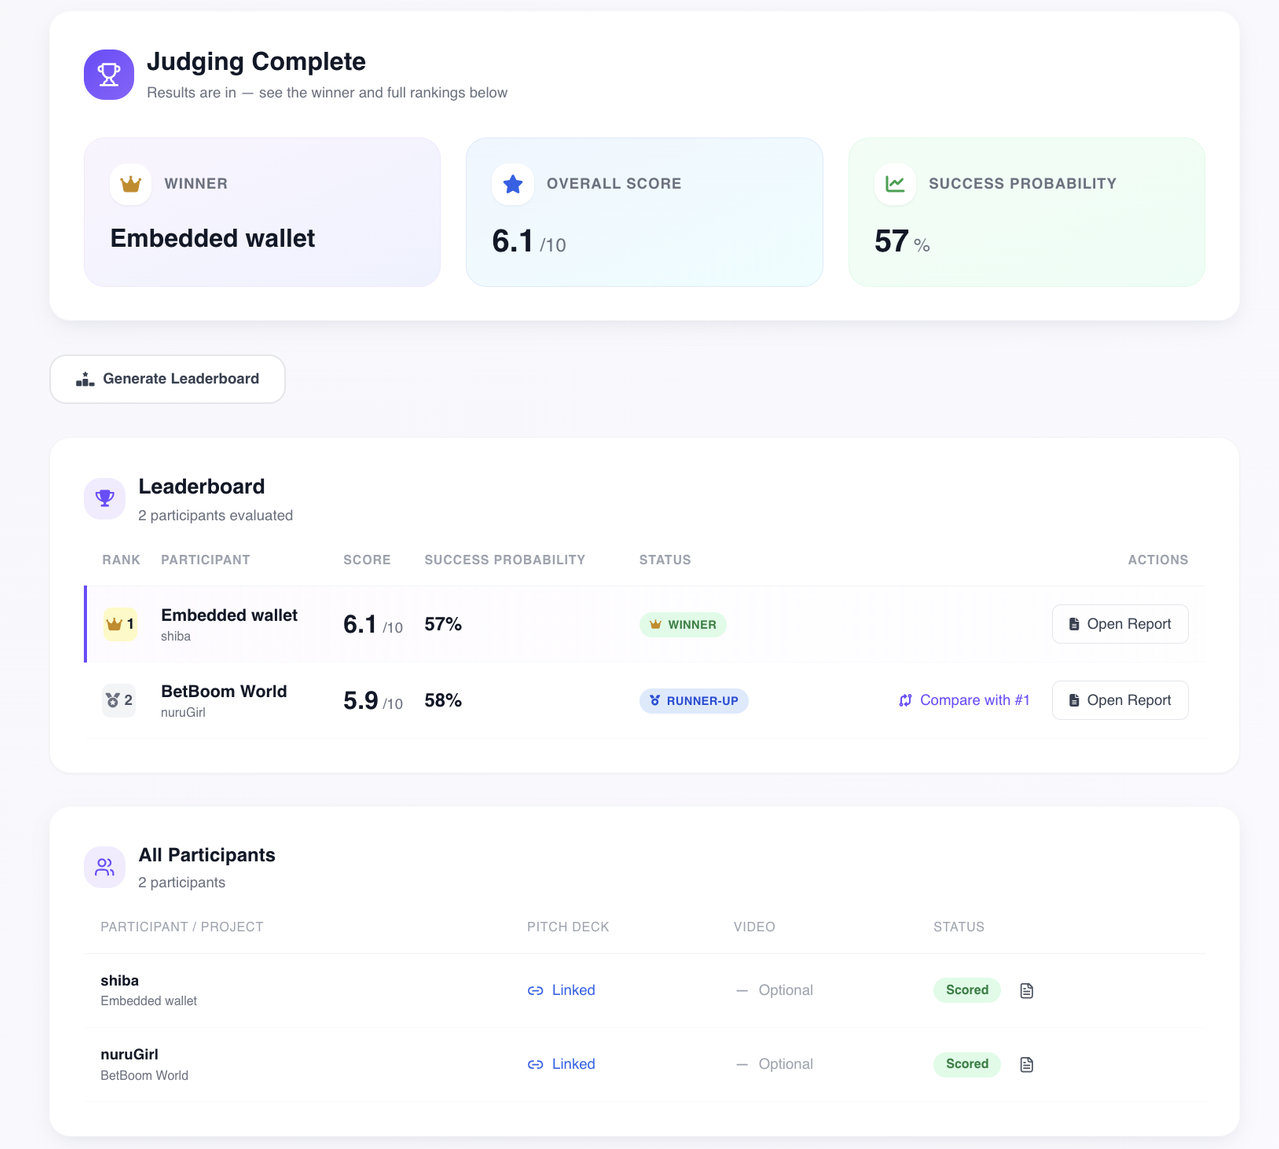Click the rank 2 medal badge

click(120, 700)
